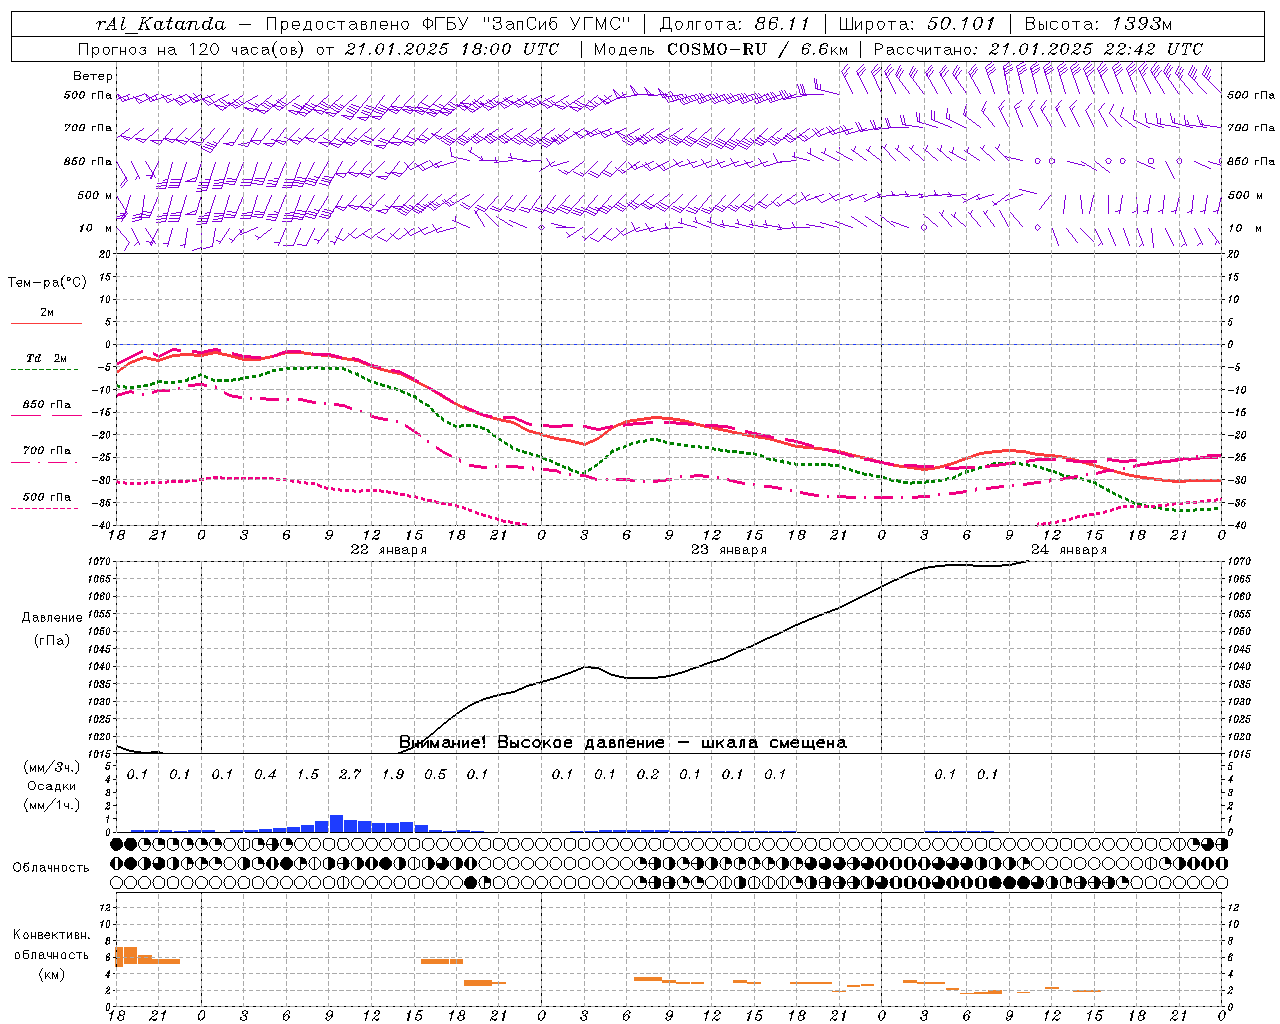The image size is (1280, 1024).
Task: Click the Td 2м legend label
Action: [x=47, y=358]
